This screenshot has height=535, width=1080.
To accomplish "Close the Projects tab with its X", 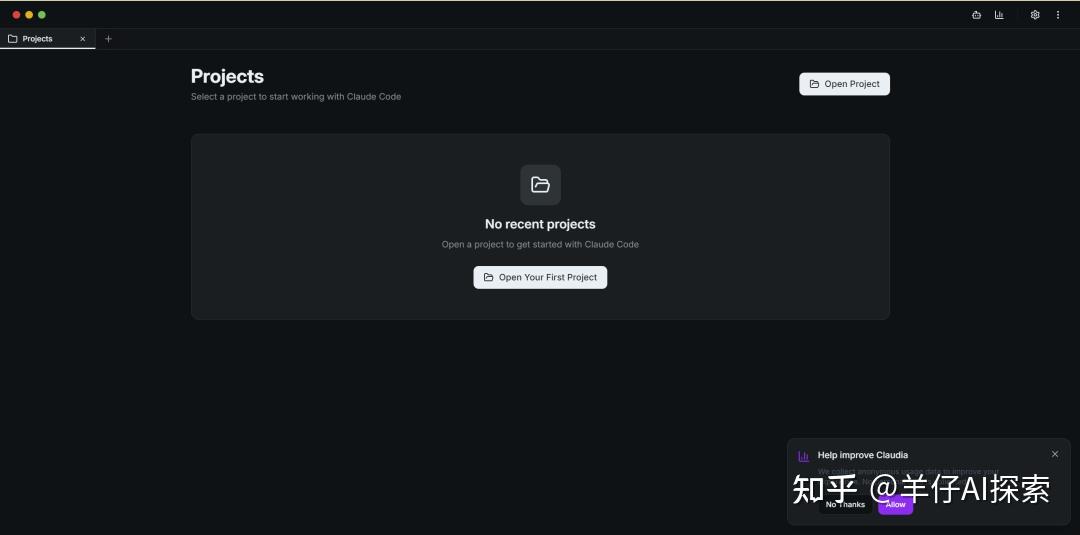I will click(x=83, y=39).
